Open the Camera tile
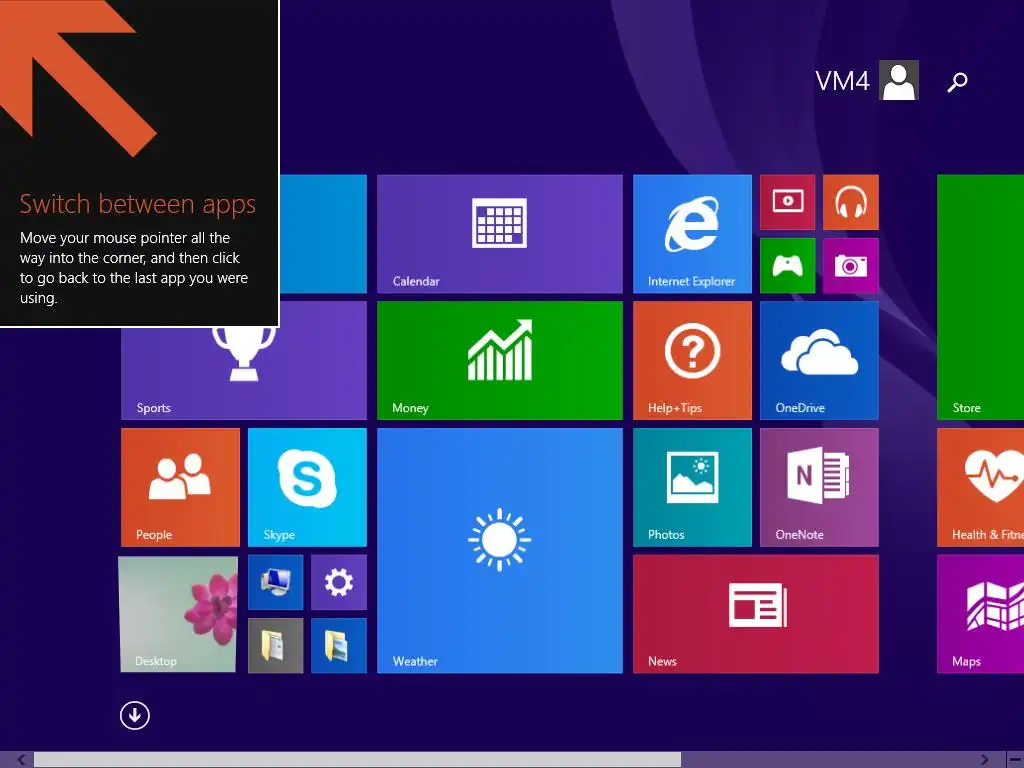This screenshot has height=768, width=1024. tap(850, 265)
